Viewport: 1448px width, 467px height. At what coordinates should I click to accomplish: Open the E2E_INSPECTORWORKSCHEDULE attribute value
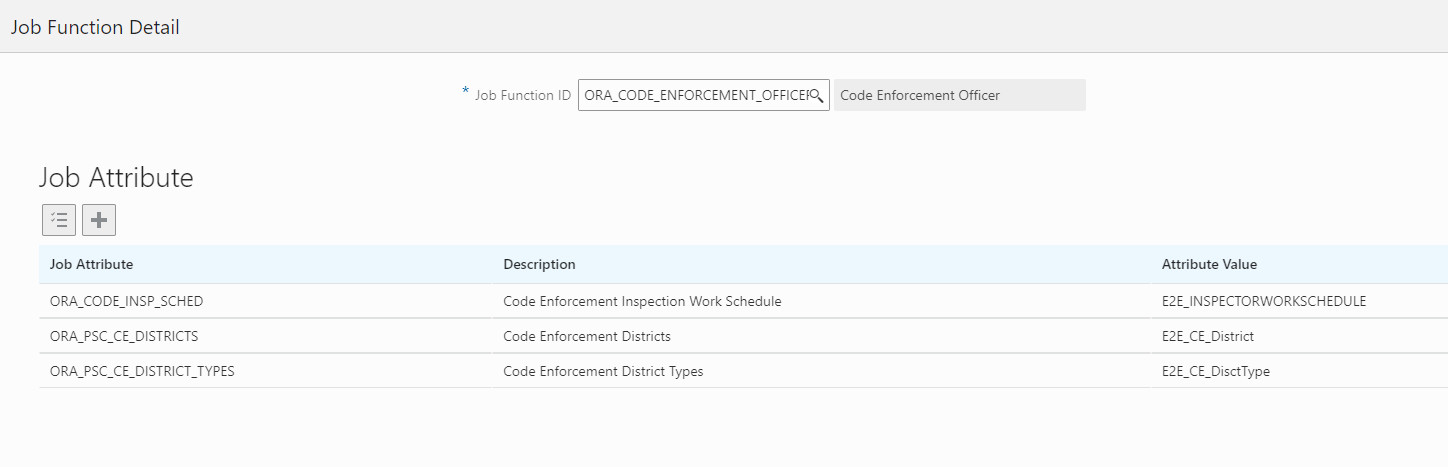[x=1258, y=301]
